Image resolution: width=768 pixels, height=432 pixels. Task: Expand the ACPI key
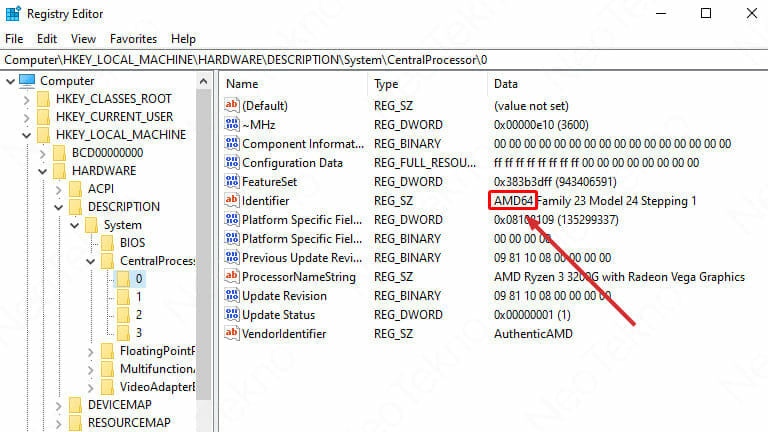click(59, 190)
